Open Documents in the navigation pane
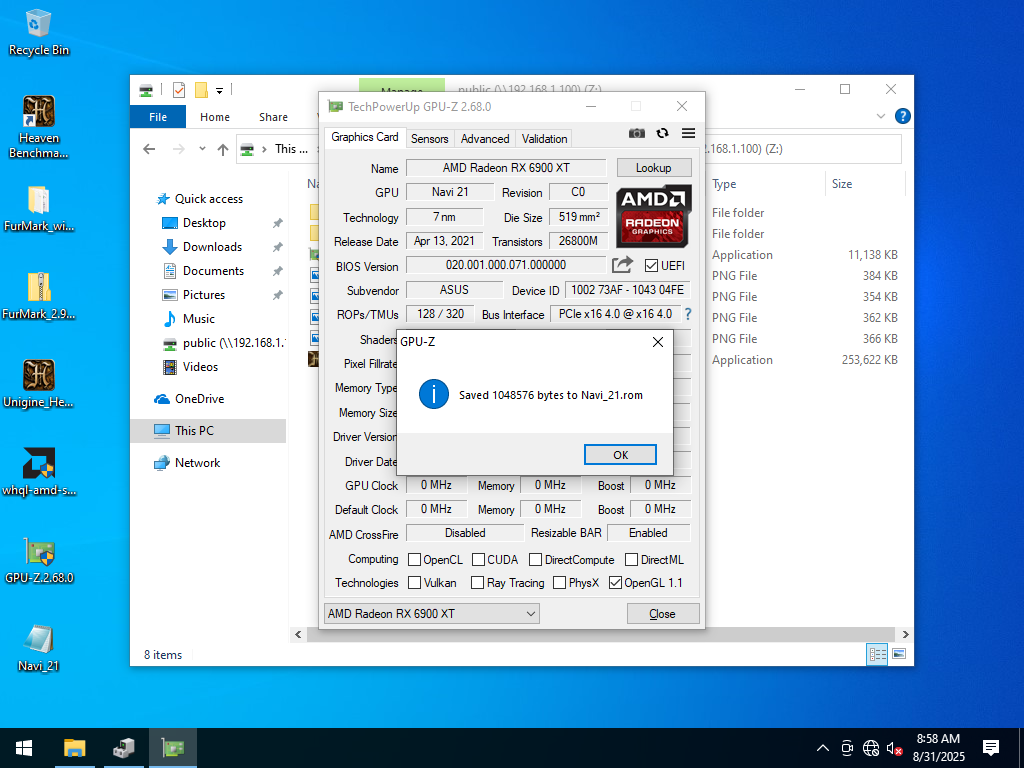Image resolution: width=1024 pixels, height=768 pixels. (213, 270)
